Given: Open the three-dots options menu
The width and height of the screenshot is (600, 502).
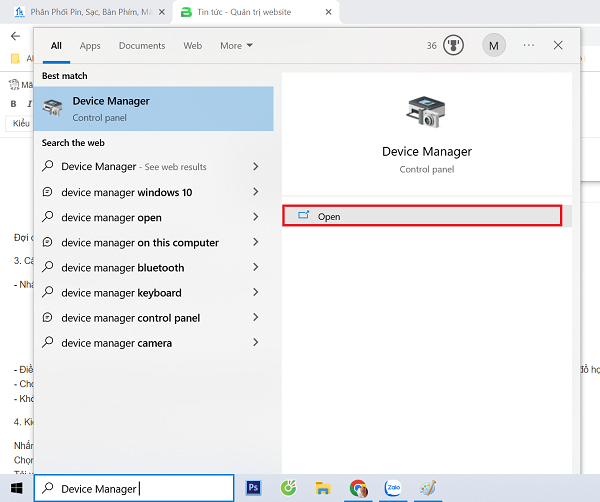Looking at the screenshot, I should 528,45.
